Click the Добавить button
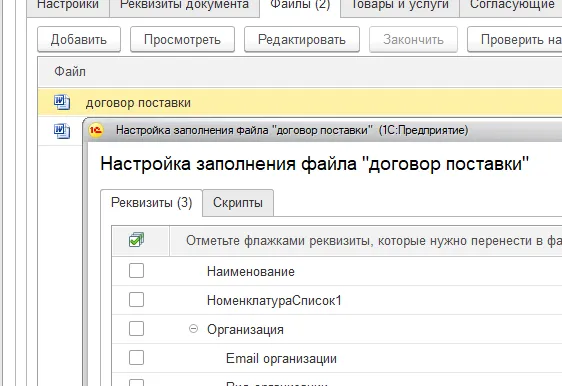The image size is (562, 386). tap(79, 39)
